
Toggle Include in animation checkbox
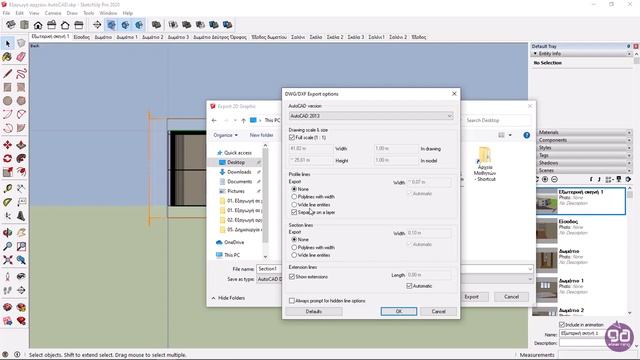click(562, 325)
